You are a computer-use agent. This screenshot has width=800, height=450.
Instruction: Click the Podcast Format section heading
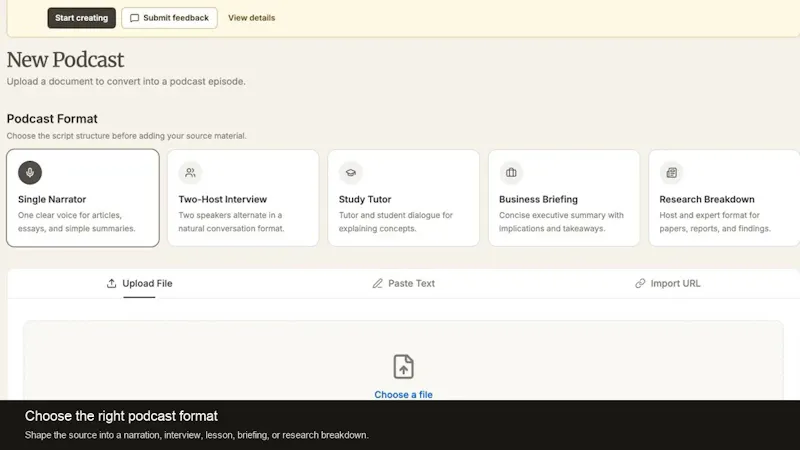(x=52, y=119)
